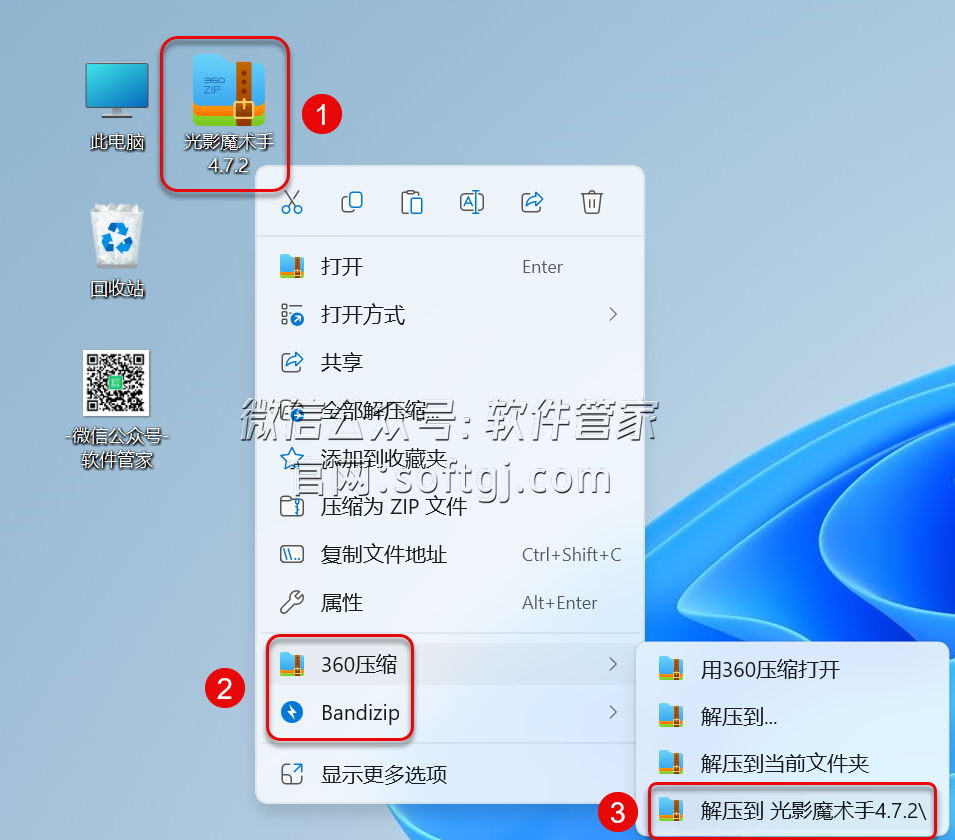Choose 添加到收藏夹 menu entry
This screenshot has height=840, width=955.
(450, 459)
